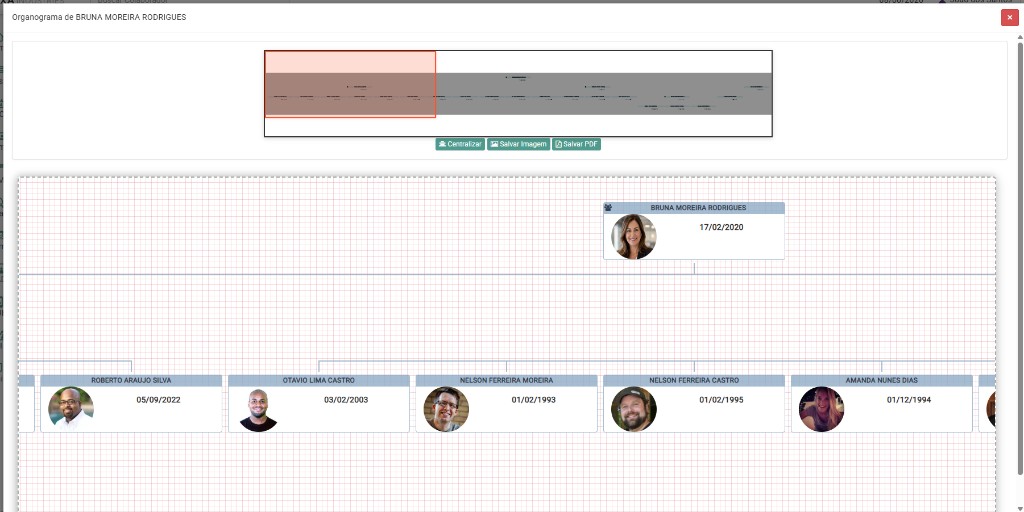Click Nelson Ferreira Moreira profile photo

446,409
